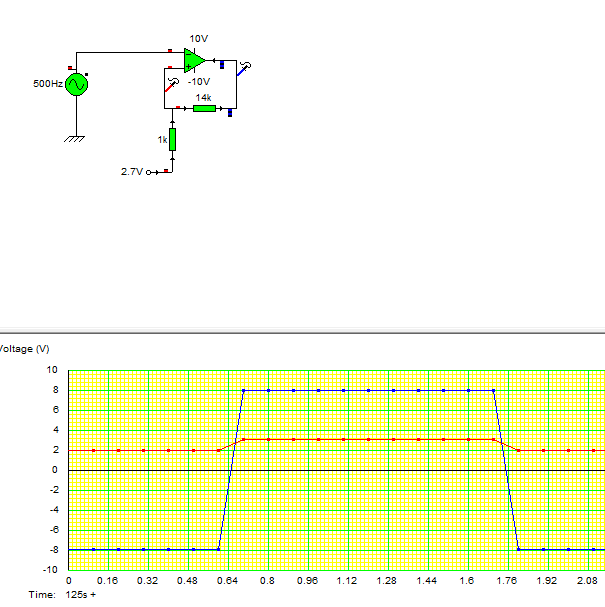This screenshot has height=607, width=605.
Task: Click the -8 voltage axis tick label
Action: click(54, 550)
